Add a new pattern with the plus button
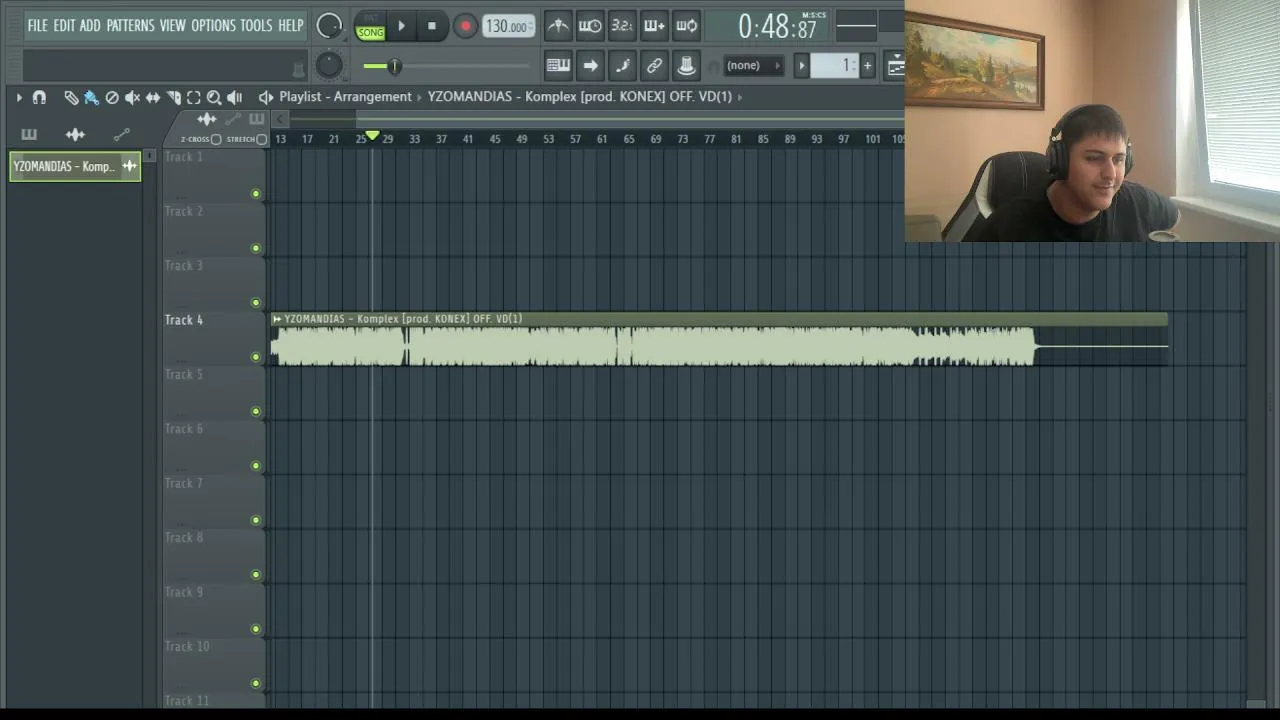 [867, 66]
